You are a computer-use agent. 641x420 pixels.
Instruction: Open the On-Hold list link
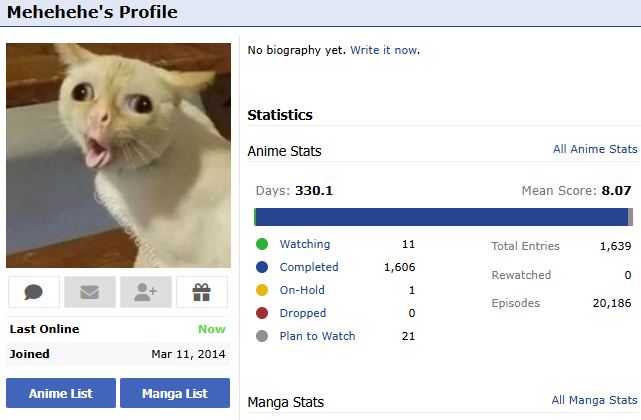tap(302, 290)
